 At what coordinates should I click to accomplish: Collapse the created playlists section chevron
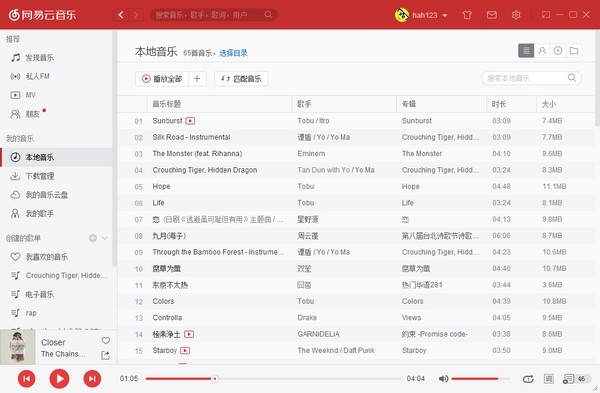pyautogui.click(x=104, y=238)
